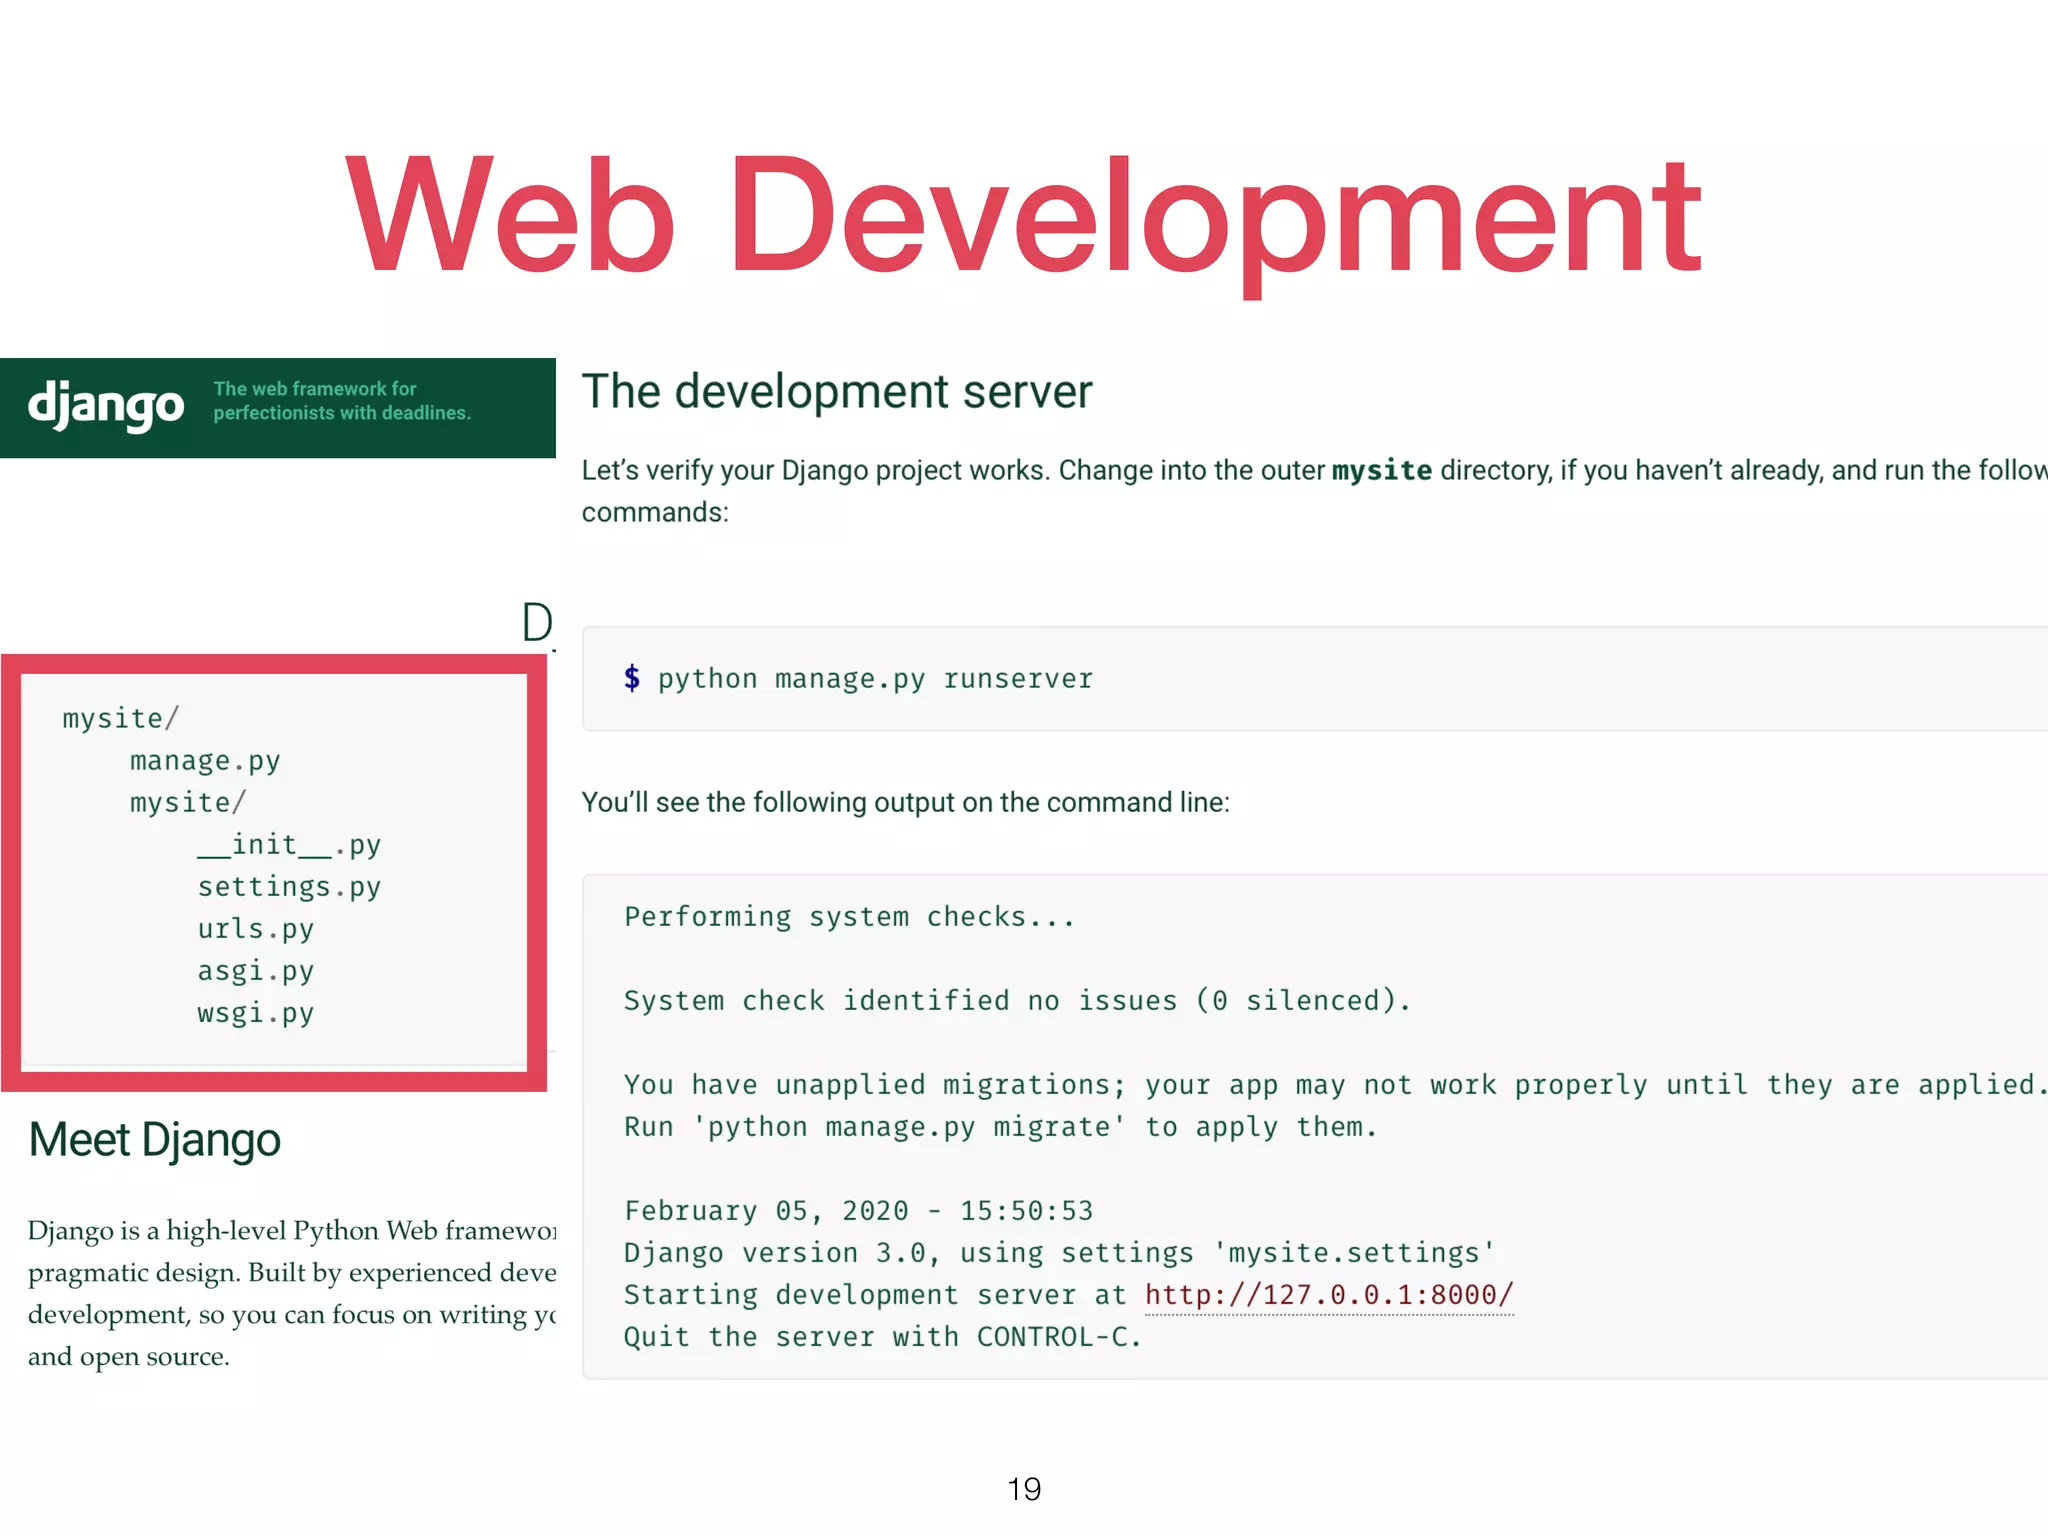Click the django logo in green banner

(x=106, y=405)
